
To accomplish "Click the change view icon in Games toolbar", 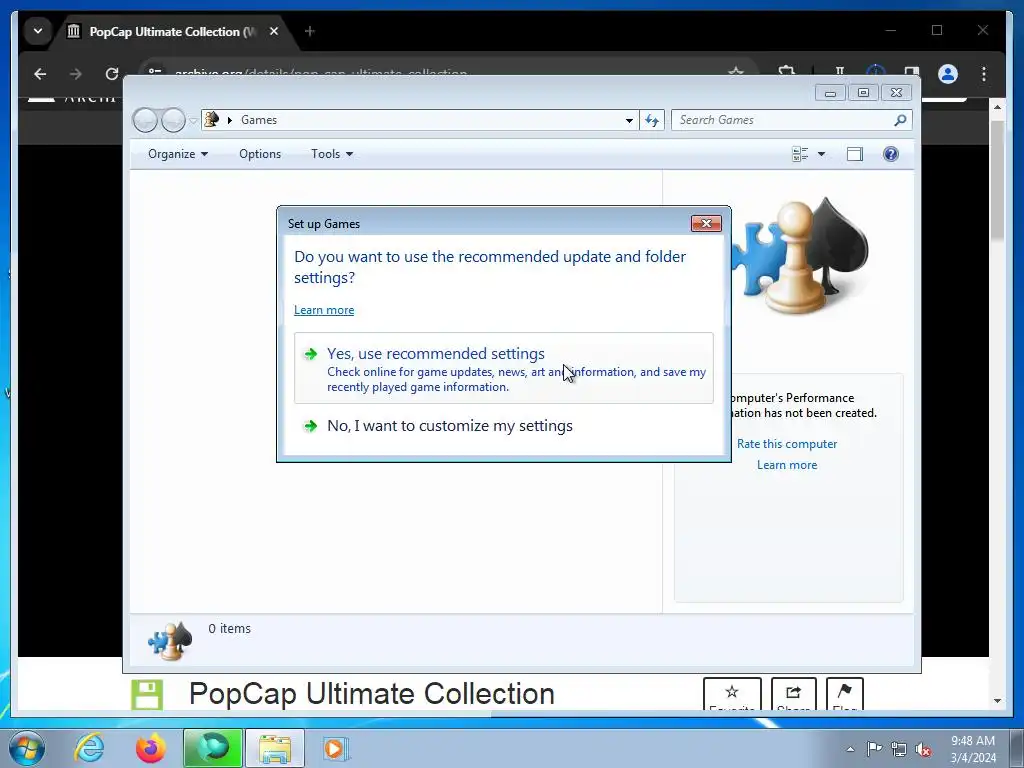I will coord(800,154).
